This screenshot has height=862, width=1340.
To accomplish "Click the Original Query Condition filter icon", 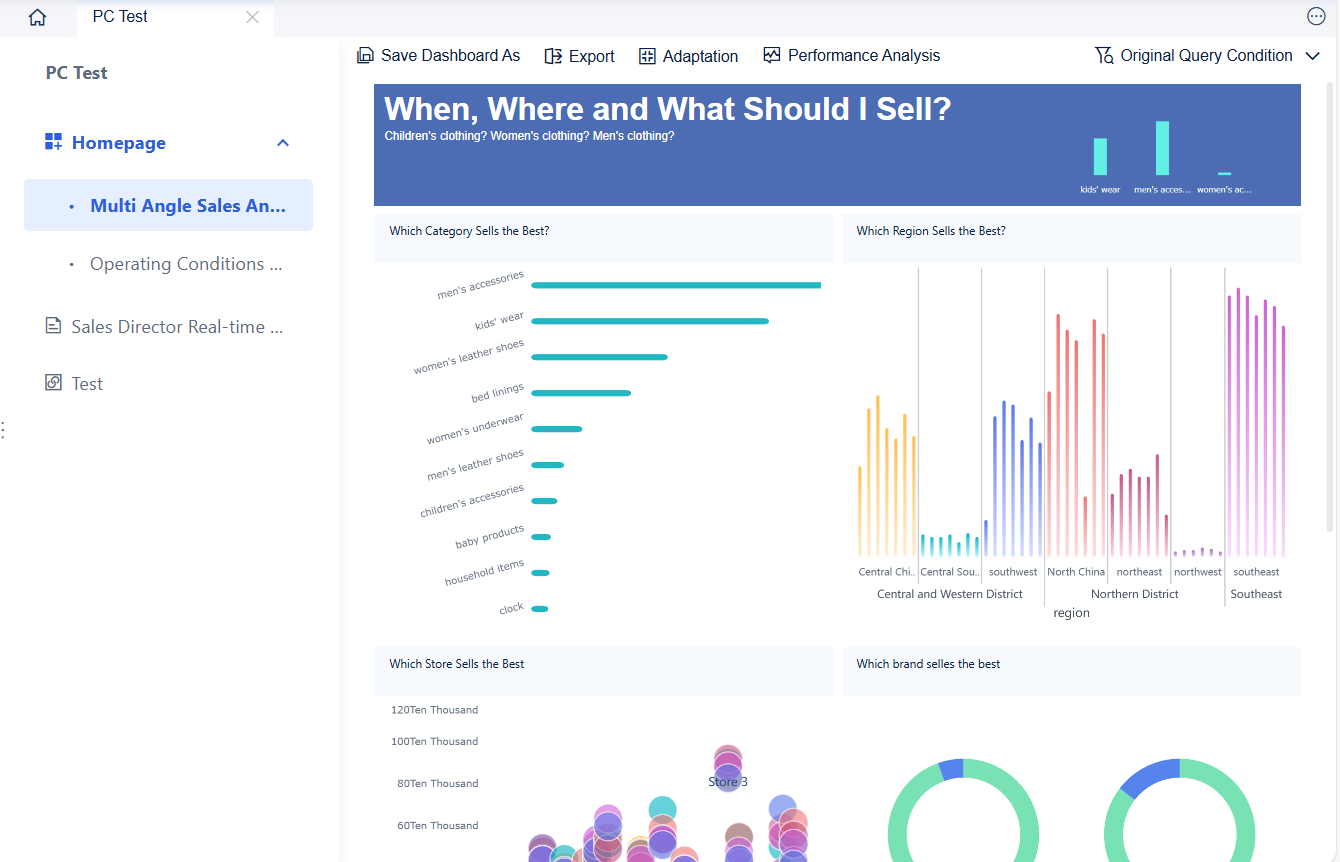I will coord(1104,56).
